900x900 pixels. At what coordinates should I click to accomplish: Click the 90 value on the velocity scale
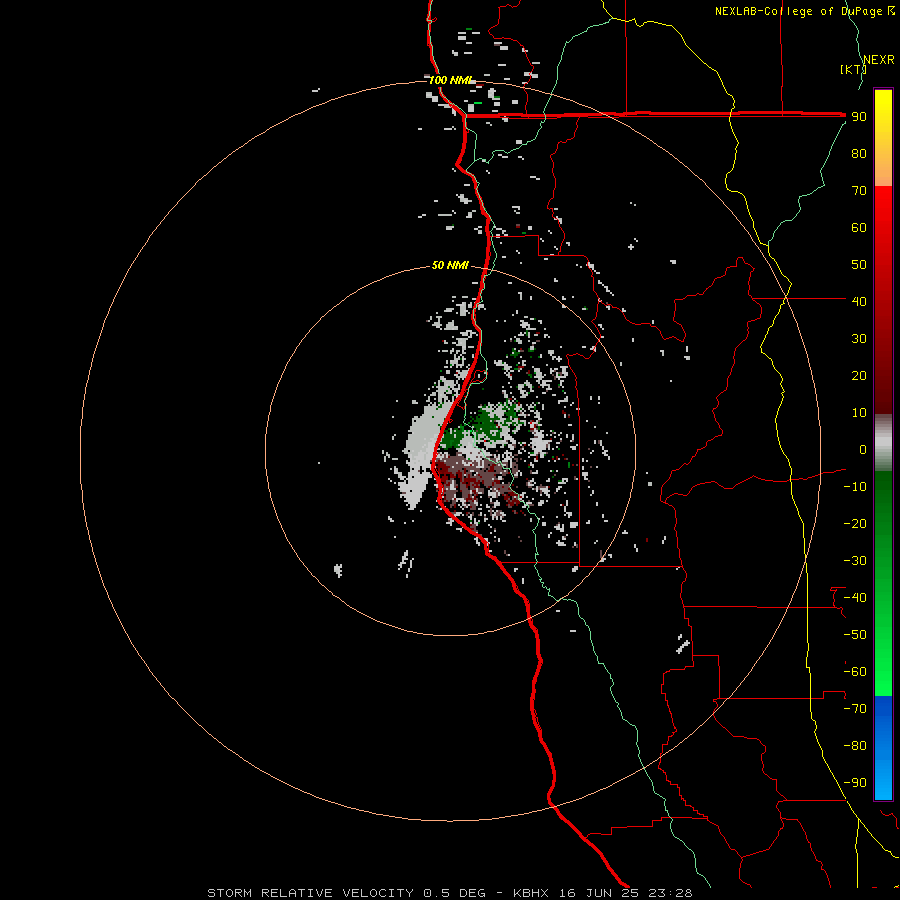tap(859, 117)
